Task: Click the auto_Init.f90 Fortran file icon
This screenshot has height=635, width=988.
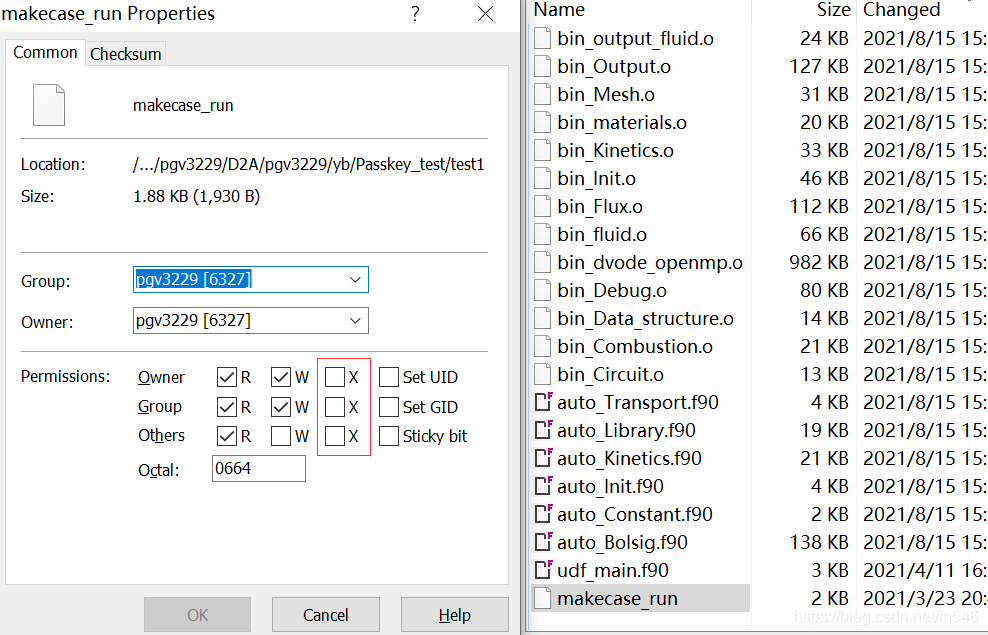Action: pyautogui.click(x=543, y=486)
